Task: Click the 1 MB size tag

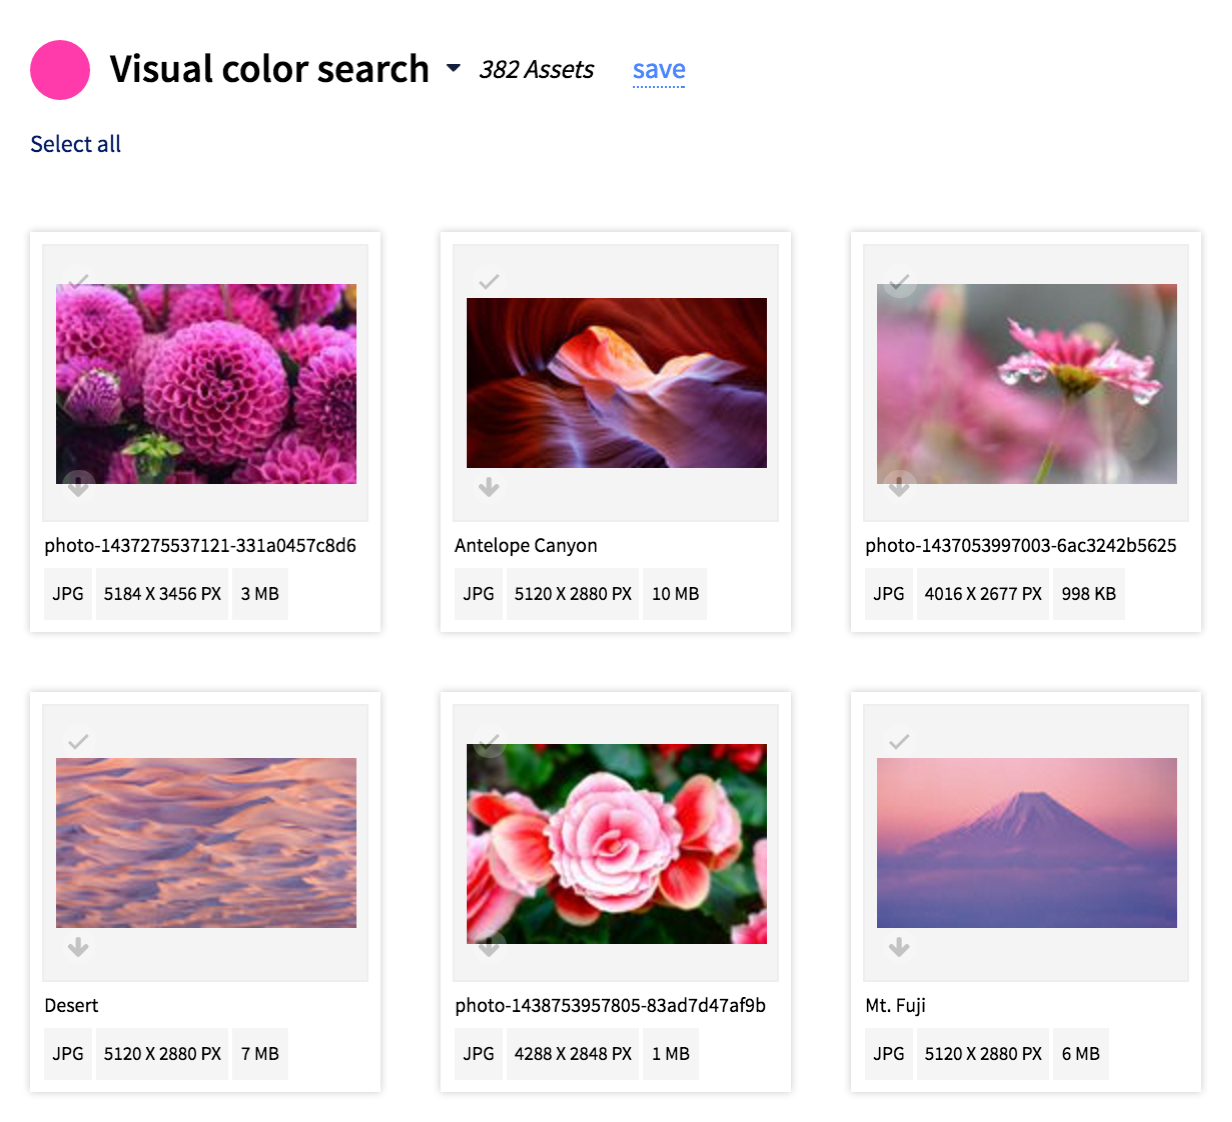Action: pos(671,1054)
